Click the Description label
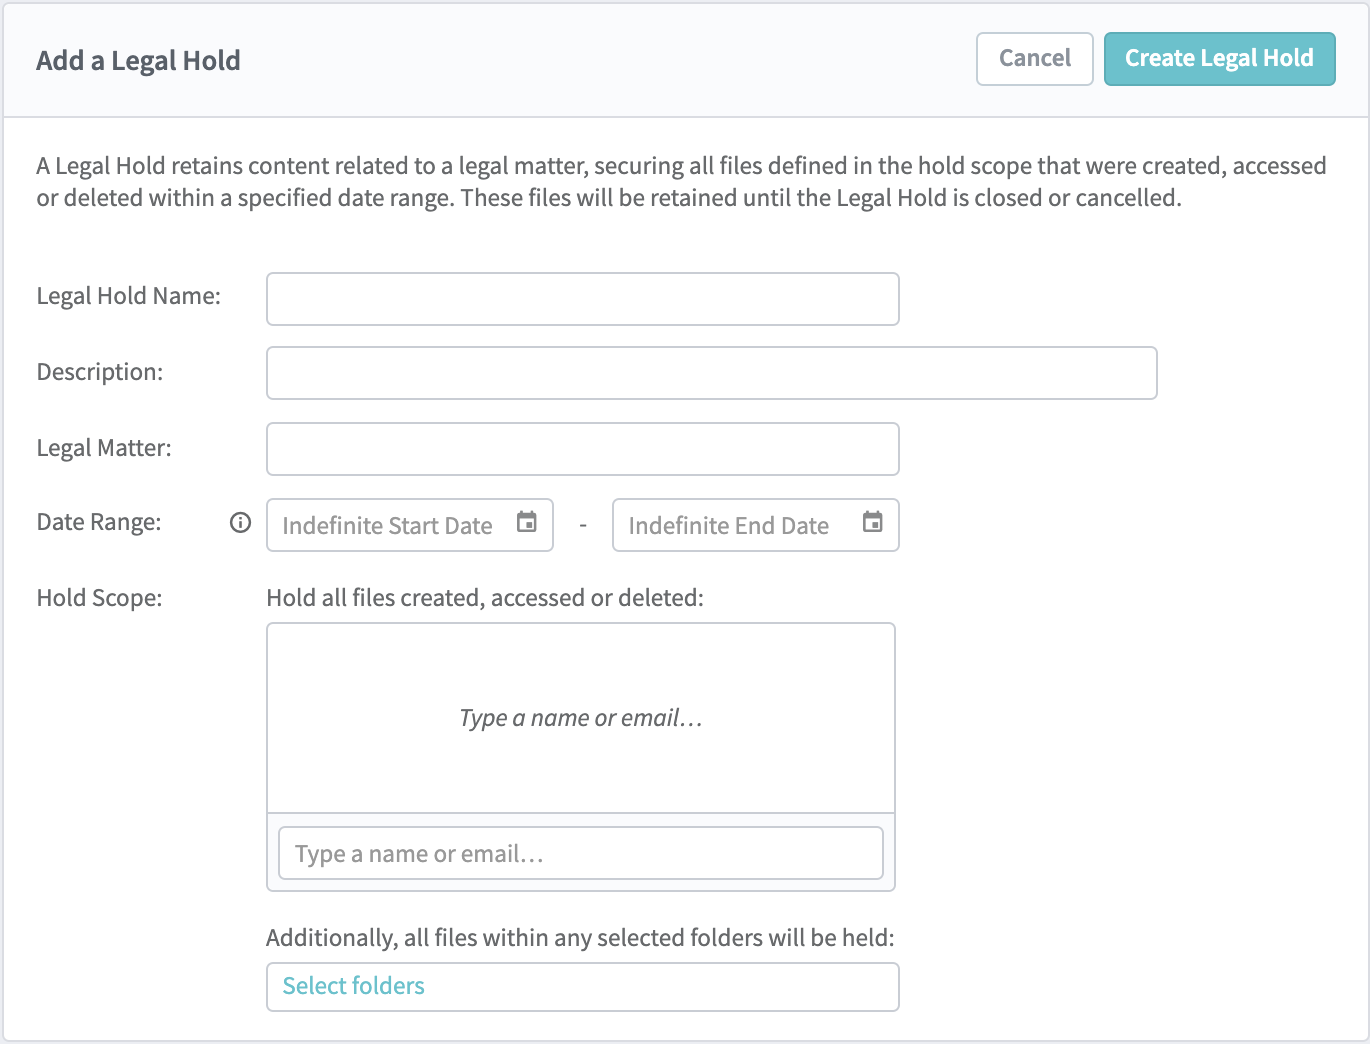 click(x=100, y=372)
